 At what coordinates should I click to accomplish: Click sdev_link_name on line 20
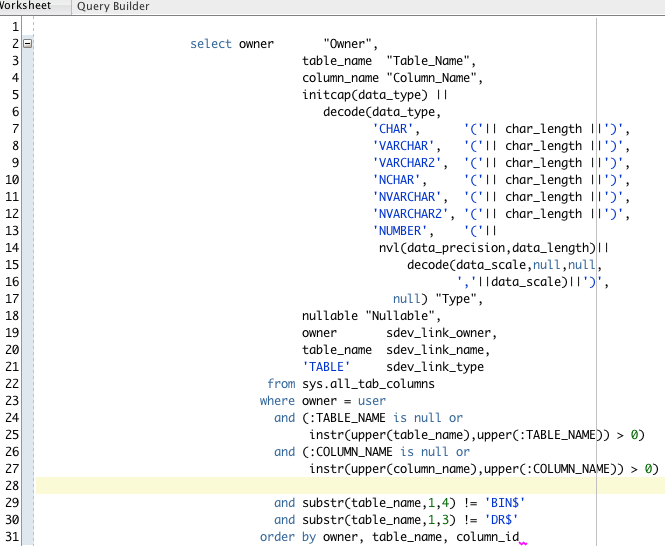(435, 350)
